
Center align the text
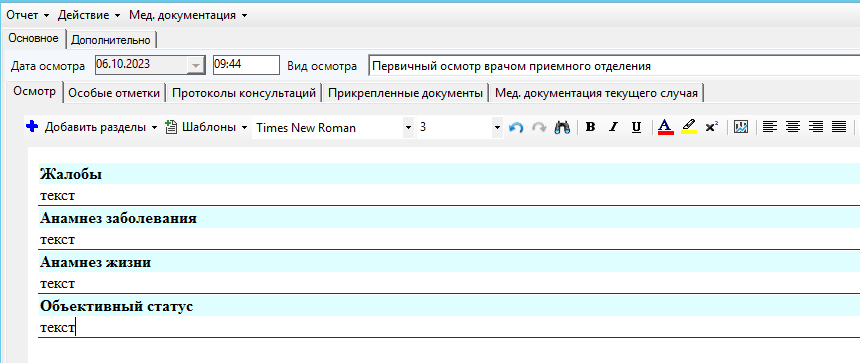pos(793,128)
